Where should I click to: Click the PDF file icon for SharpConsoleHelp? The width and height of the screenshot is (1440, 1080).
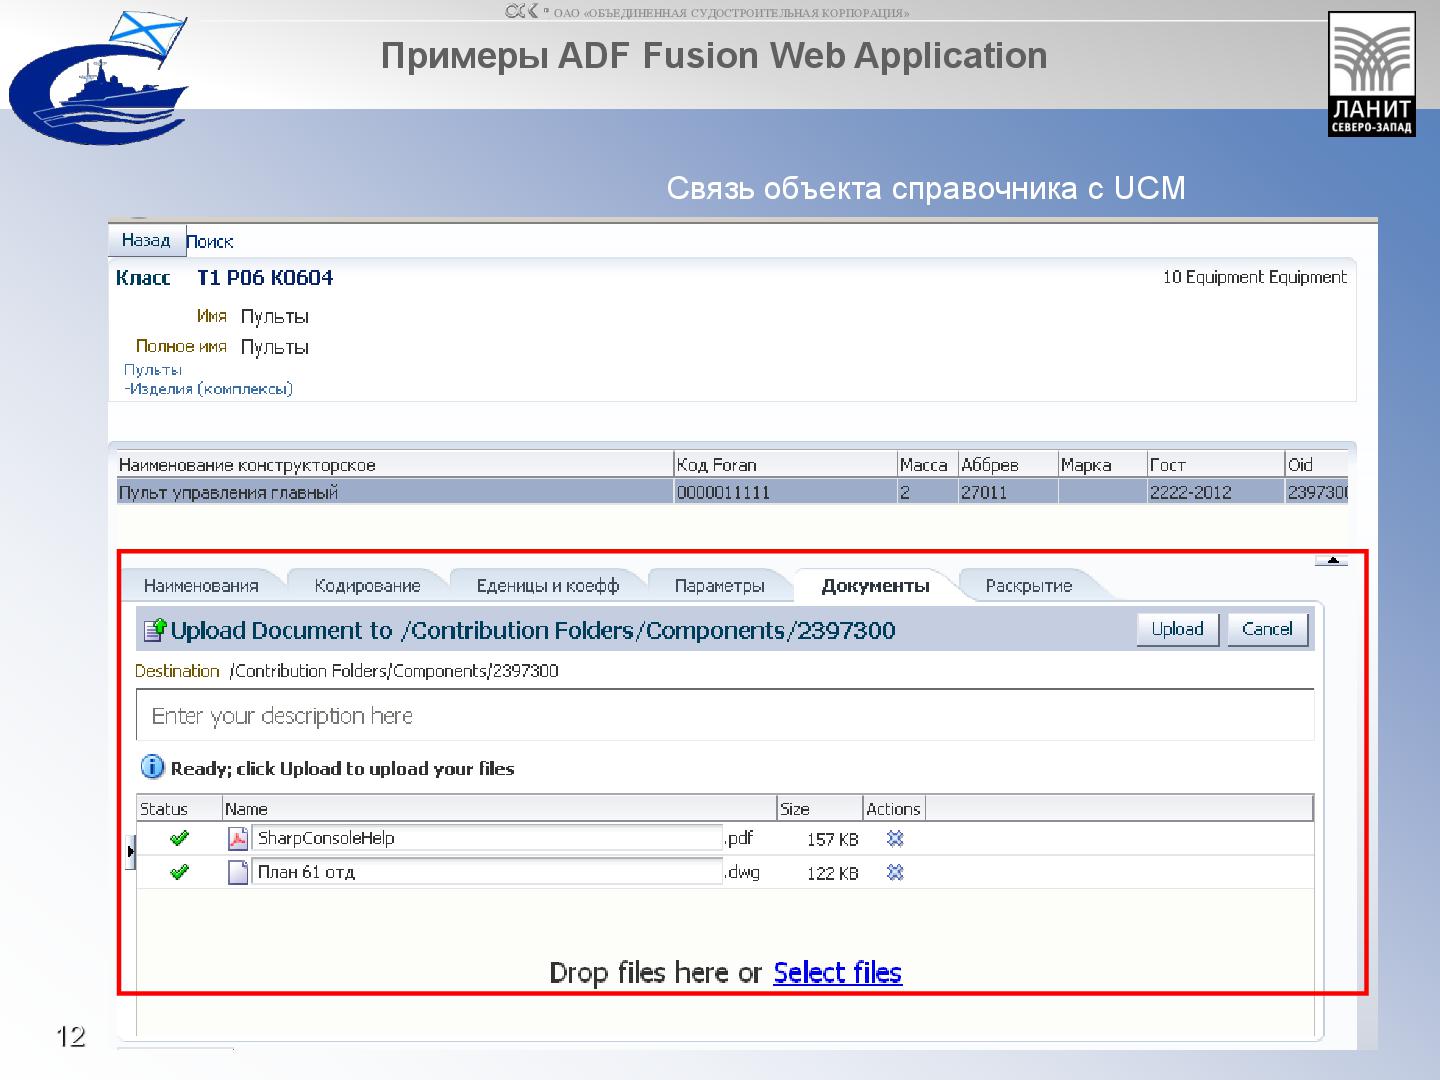[238, 838]
